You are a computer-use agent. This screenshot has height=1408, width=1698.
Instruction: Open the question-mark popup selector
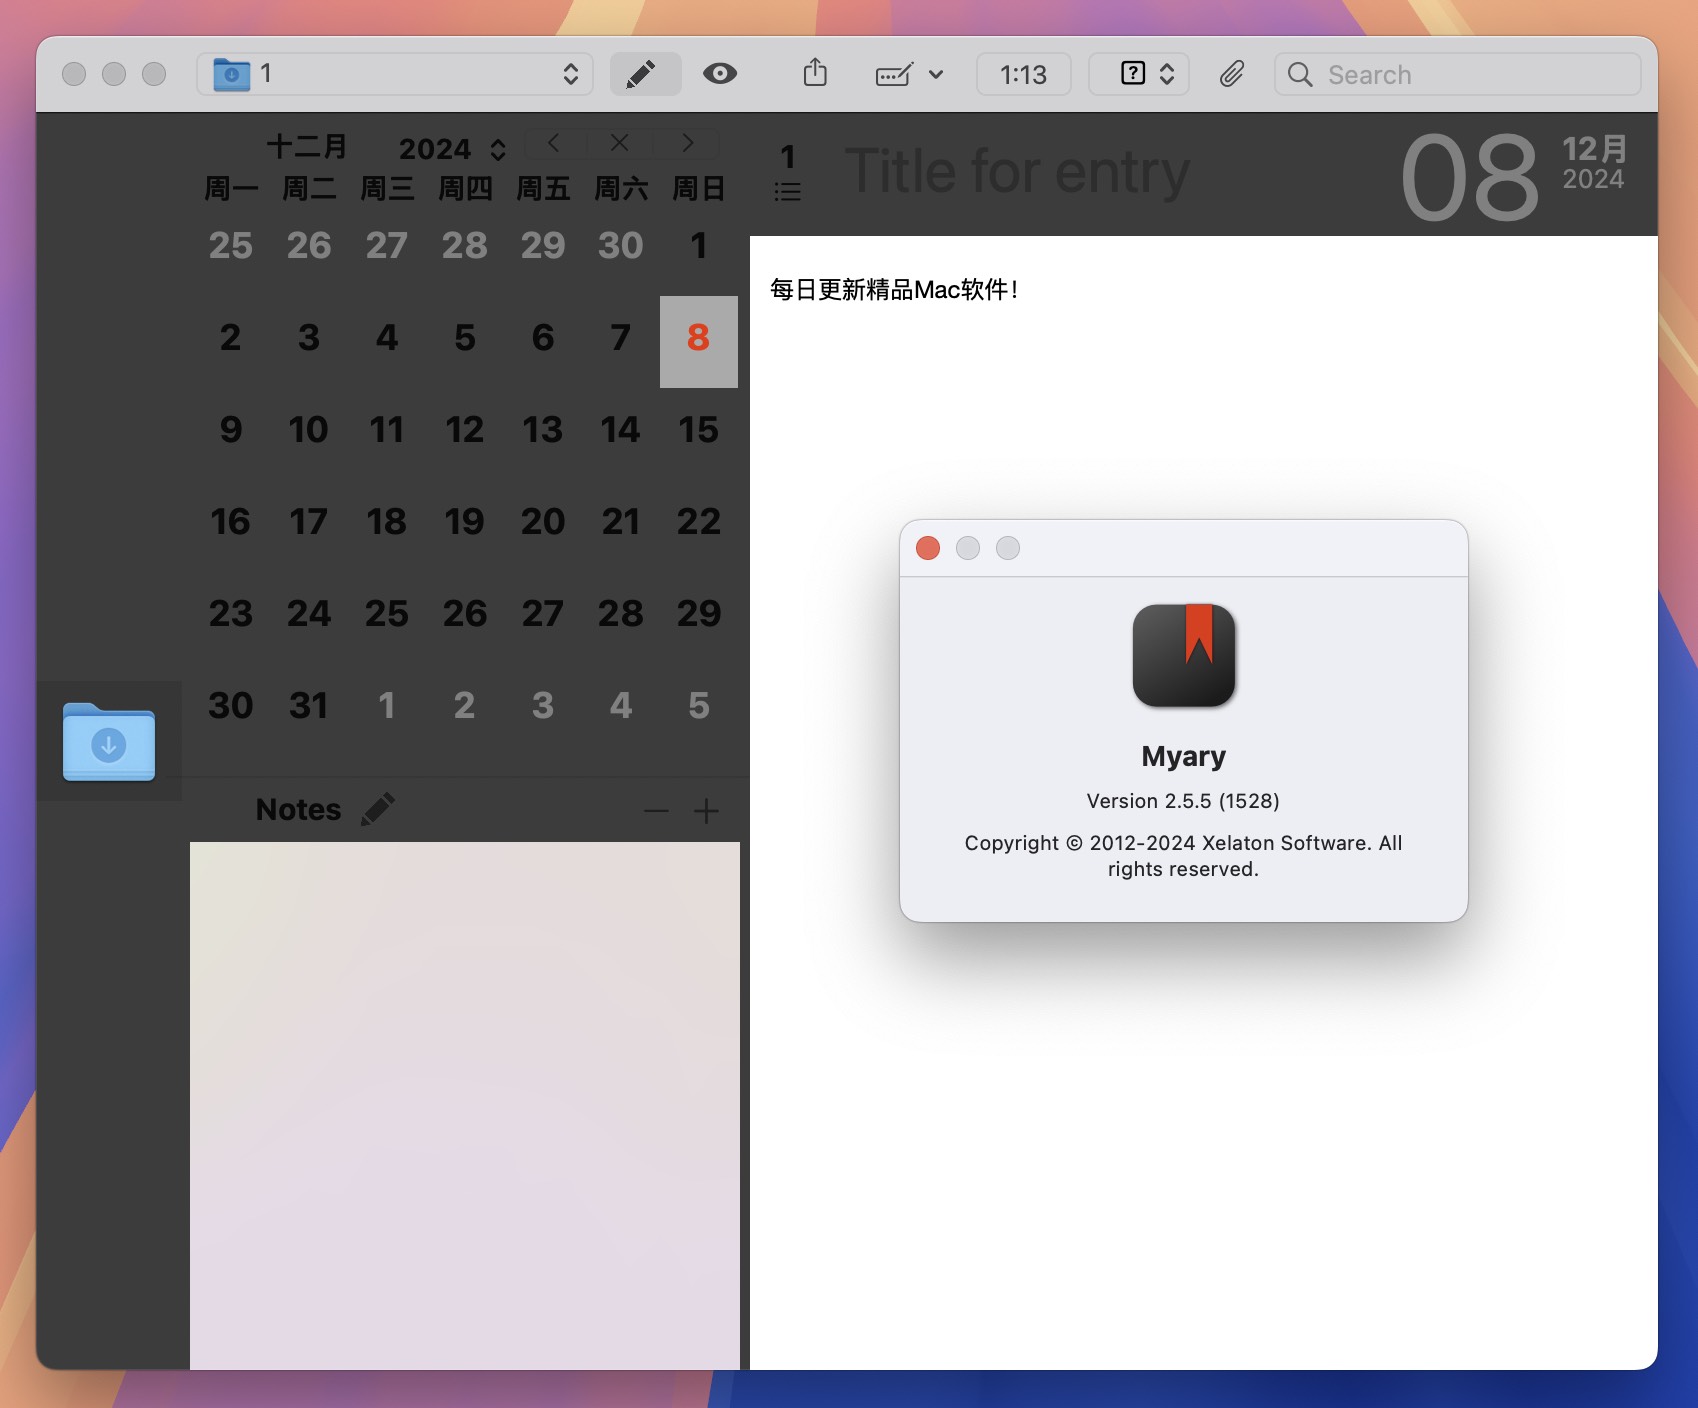click(1139, 74)
